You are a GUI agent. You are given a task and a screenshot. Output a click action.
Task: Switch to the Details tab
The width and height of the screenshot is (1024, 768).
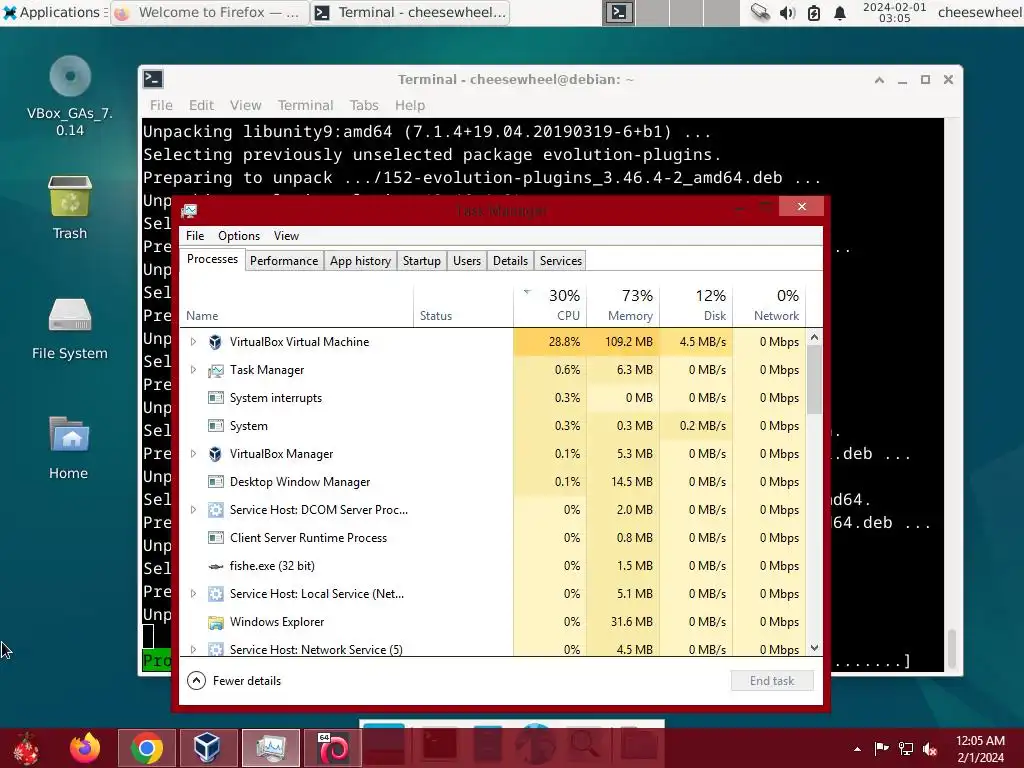[511, 261]
